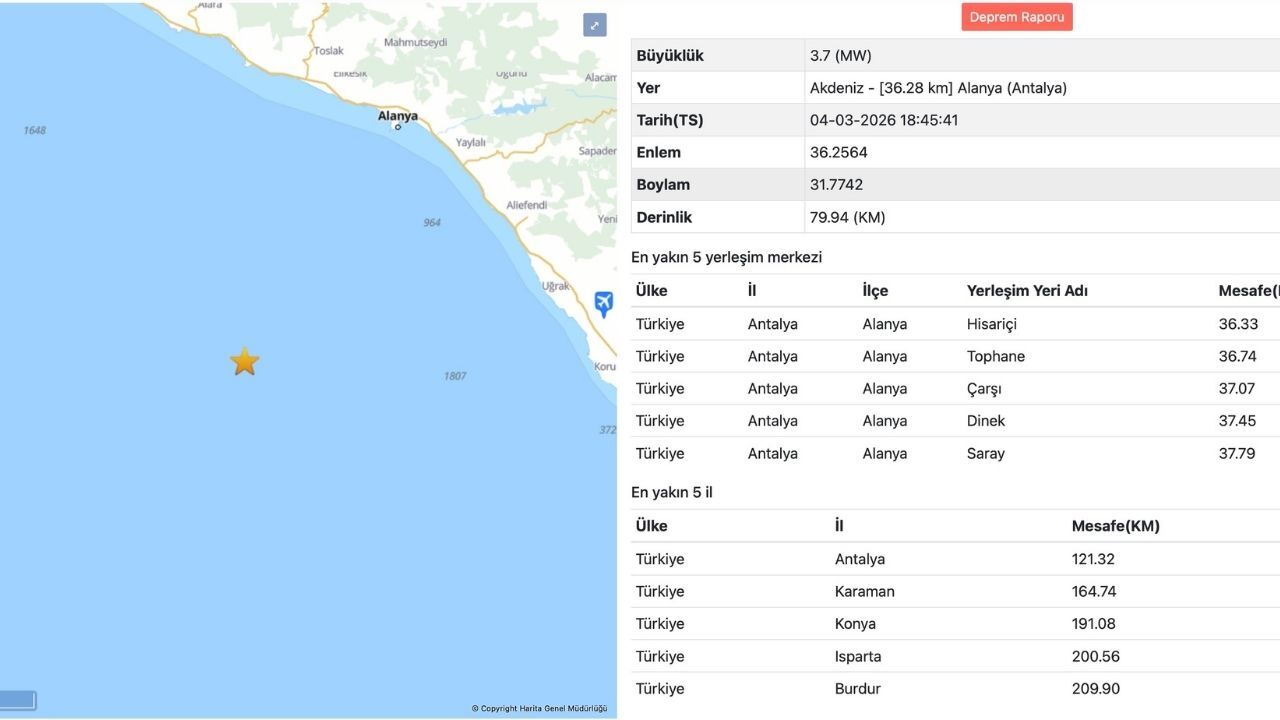Image resolution: width=1280 pixels, height=720 pixels.
Task: Click the blue airplane airport marker
Action: [603, 303]
